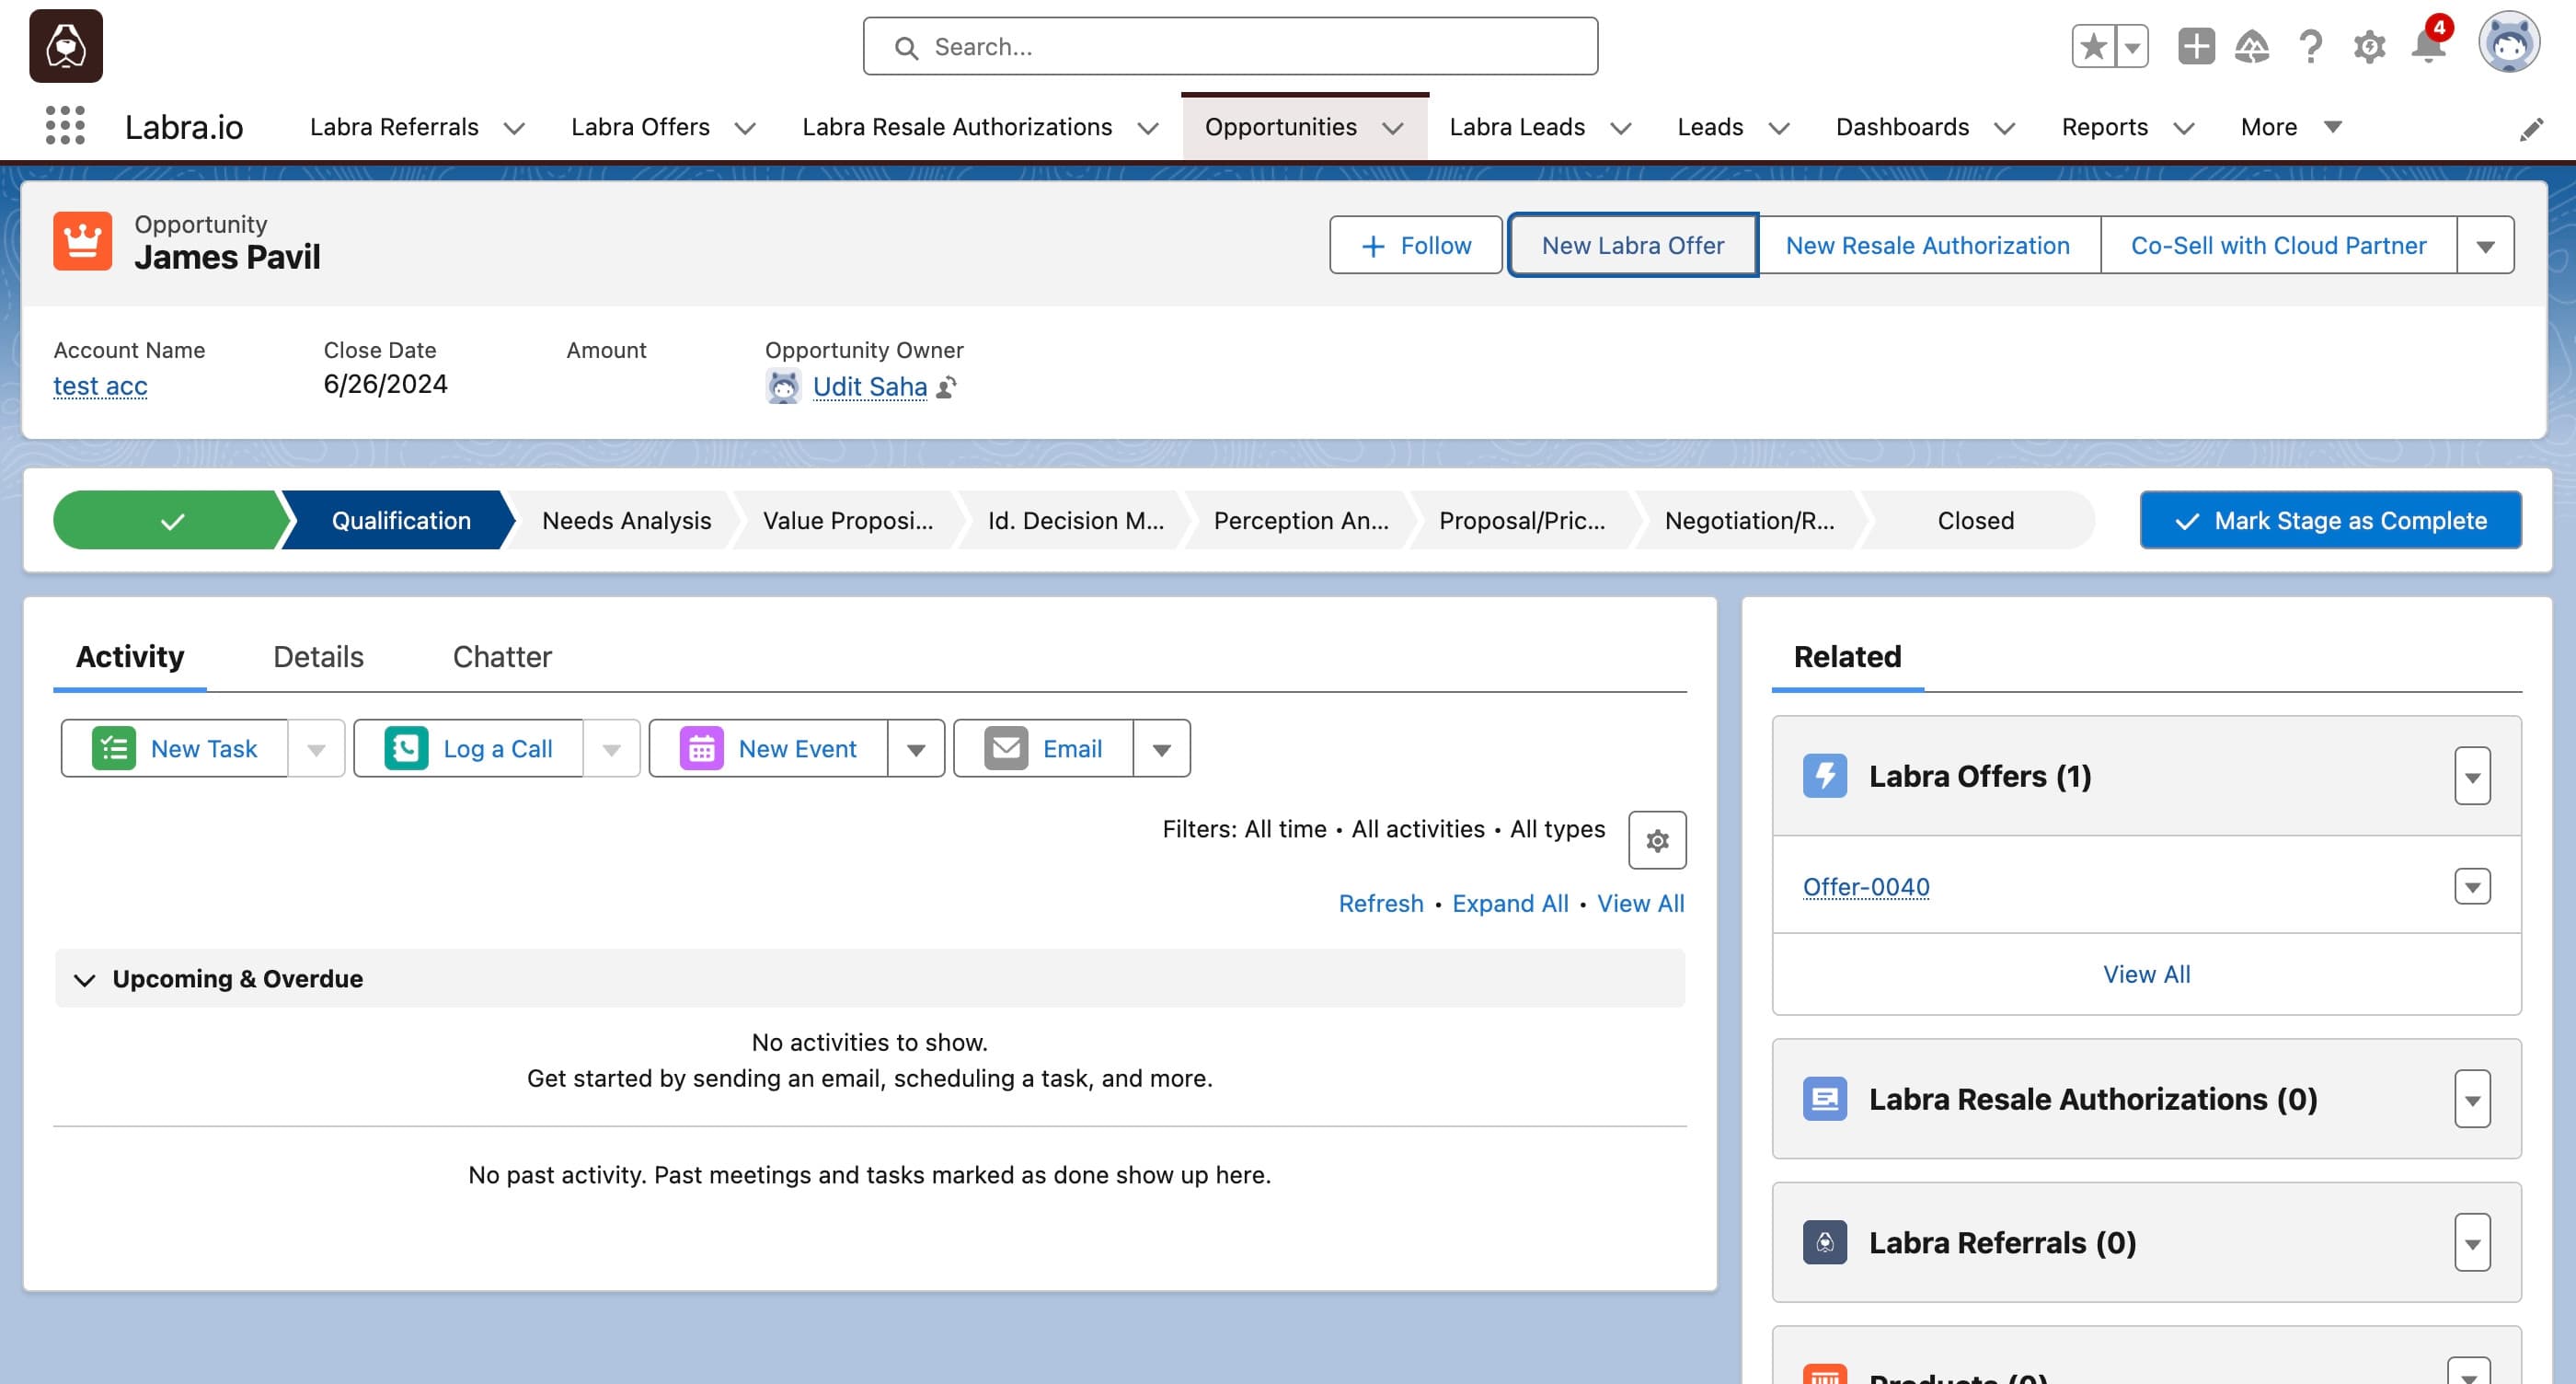Screen dimensions: 2576x1384
Task: Go to the Reports nav tab
Action: pos(2104,127)
